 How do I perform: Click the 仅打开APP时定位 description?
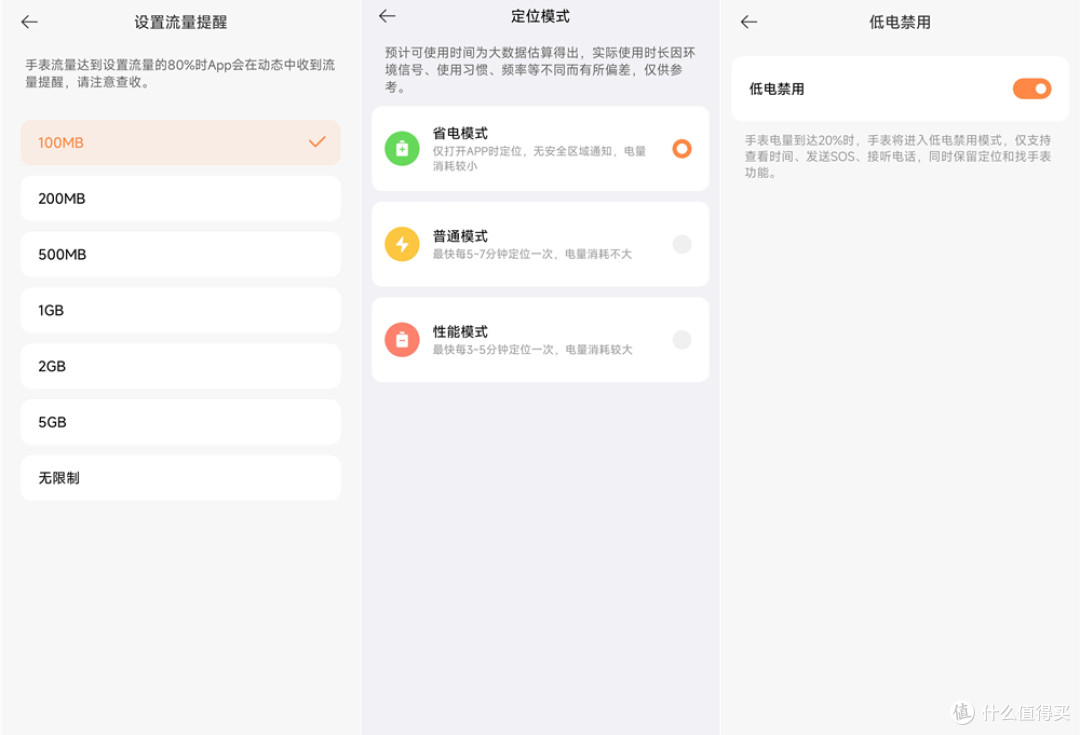point(539,158)
